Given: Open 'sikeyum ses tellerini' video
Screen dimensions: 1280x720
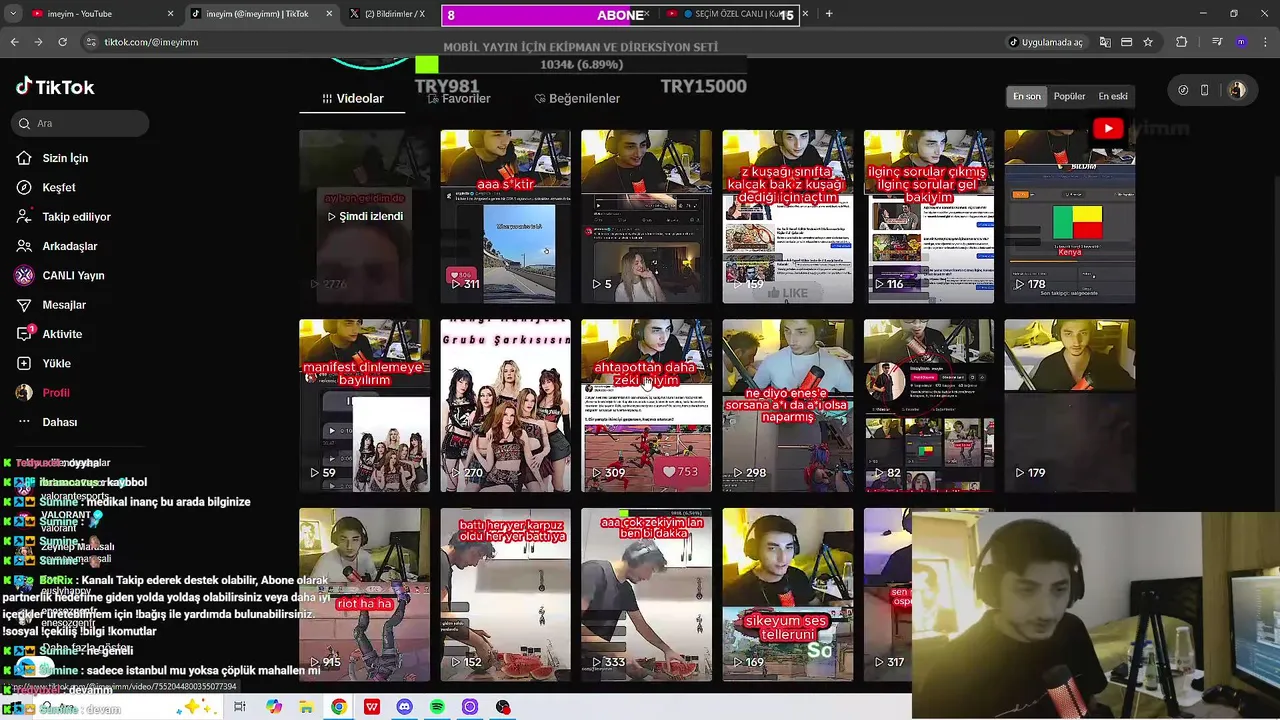Looking at the screenshot, I should (788, 595).
